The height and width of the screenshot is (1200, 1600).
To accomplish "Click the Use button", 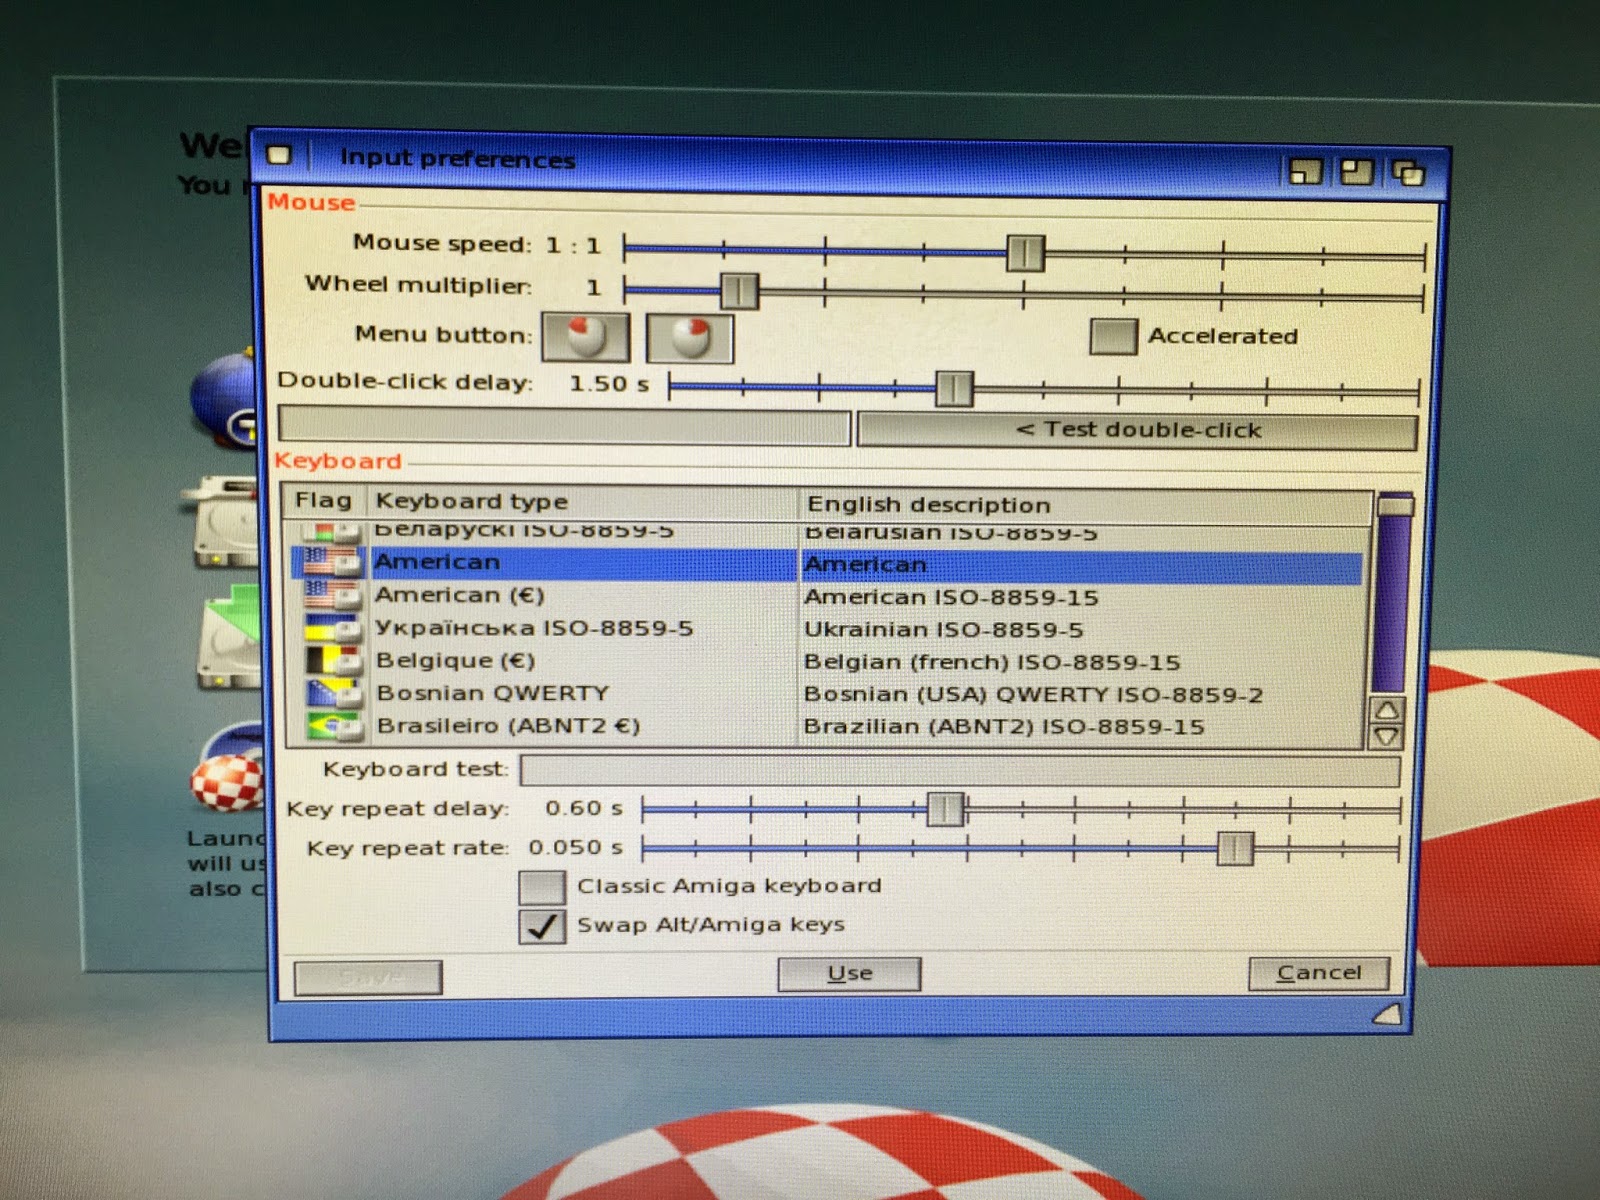I will coord(849,973).
